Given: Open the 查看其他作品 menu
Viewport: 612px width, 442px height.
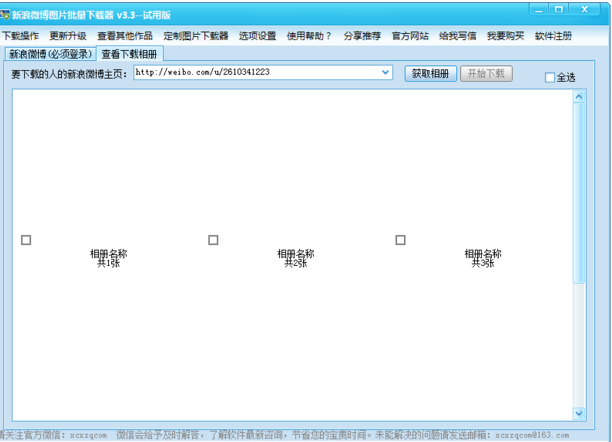Looking at the screenshot, I should [125, 36].
